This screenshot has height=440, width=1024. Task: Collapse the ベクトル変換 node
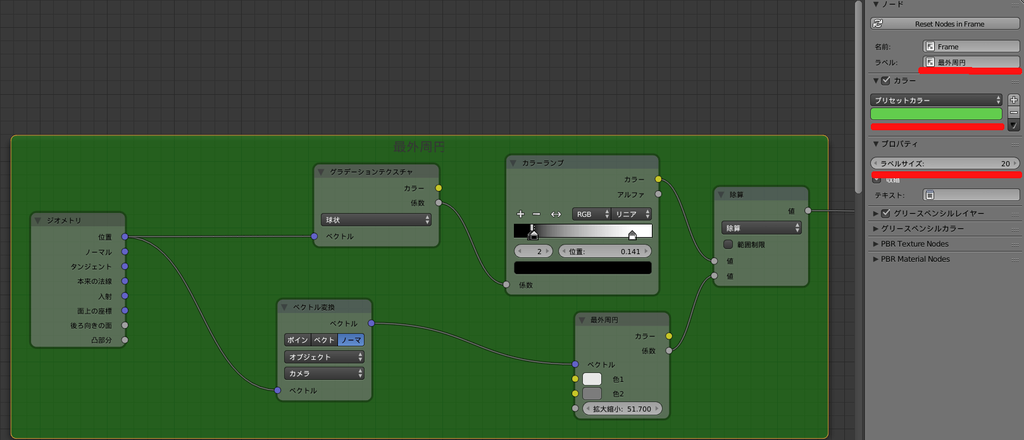285,307
